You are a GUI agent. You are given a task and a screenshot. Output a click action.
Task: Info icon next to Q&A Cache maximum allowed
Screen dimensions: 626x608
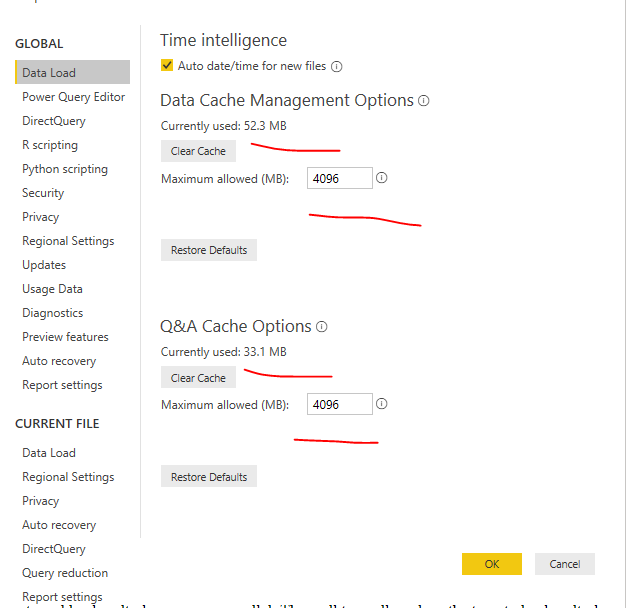382,404
